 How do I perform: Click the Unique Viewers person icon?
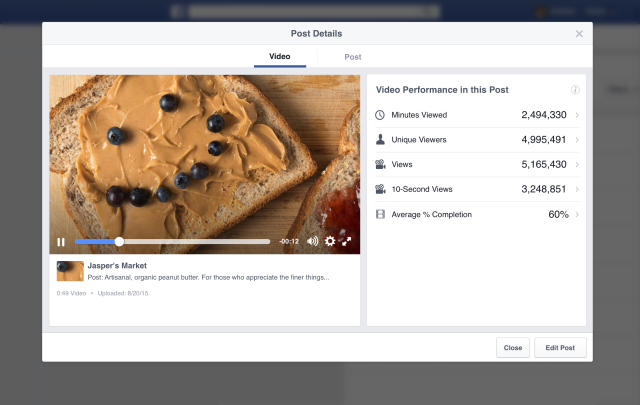click(380, 140)
